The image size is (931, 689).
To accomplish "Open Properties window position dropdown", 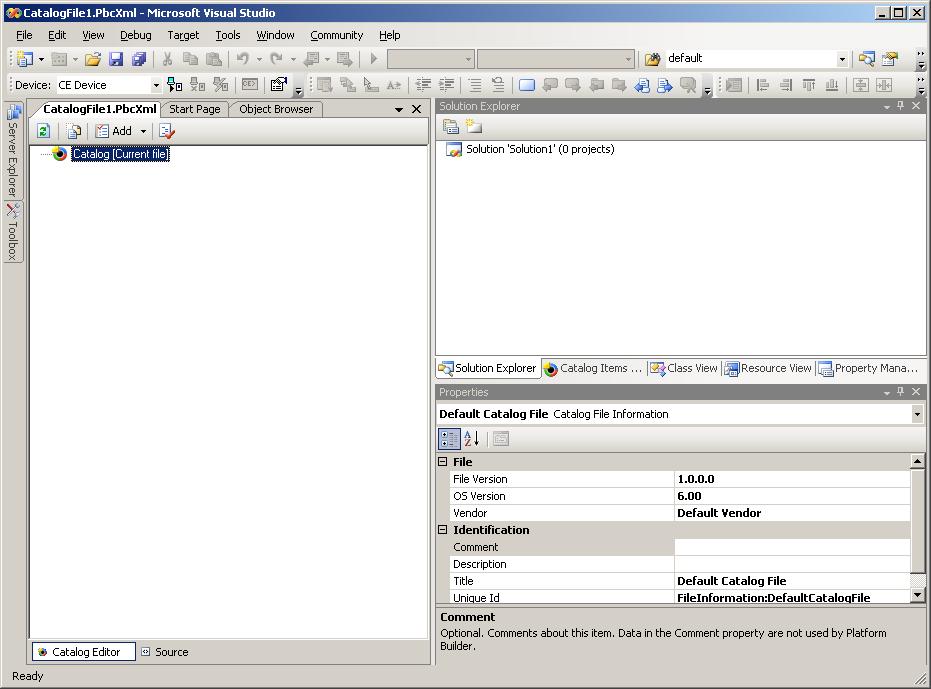I will pyautogui.click(x=886, y=392).
